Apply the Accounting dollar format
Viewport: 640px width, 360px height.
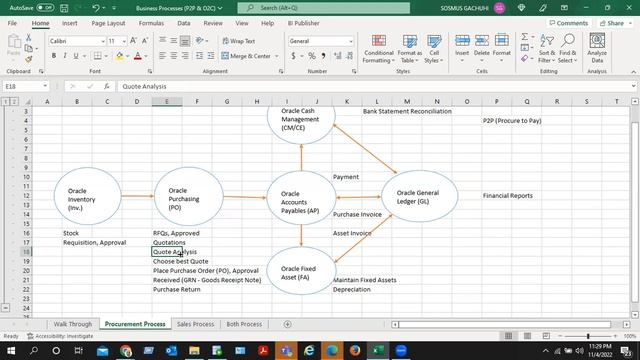293,56
